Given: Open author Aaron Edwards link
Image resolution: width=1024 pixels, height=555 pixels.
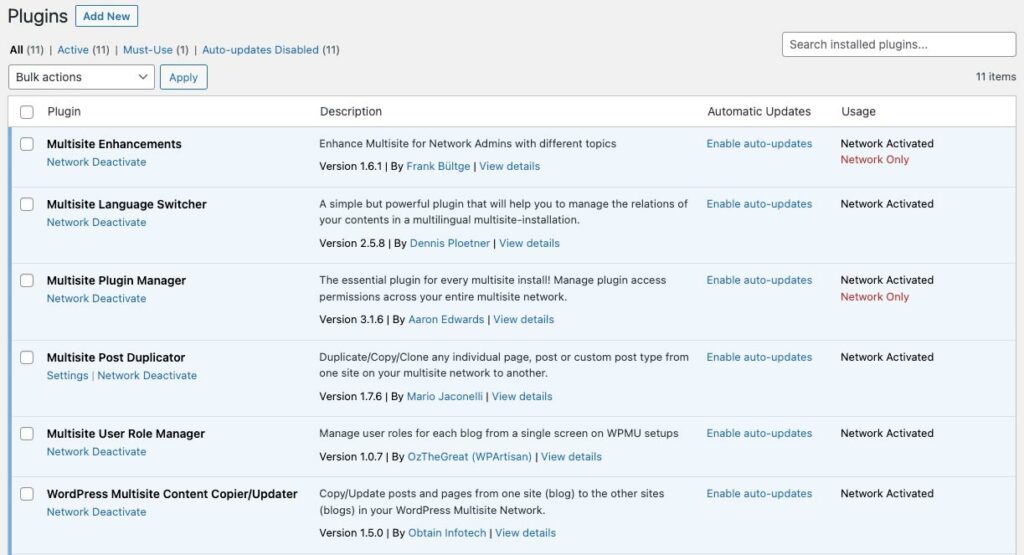Looking at the screenshot, I should (446, 320).
